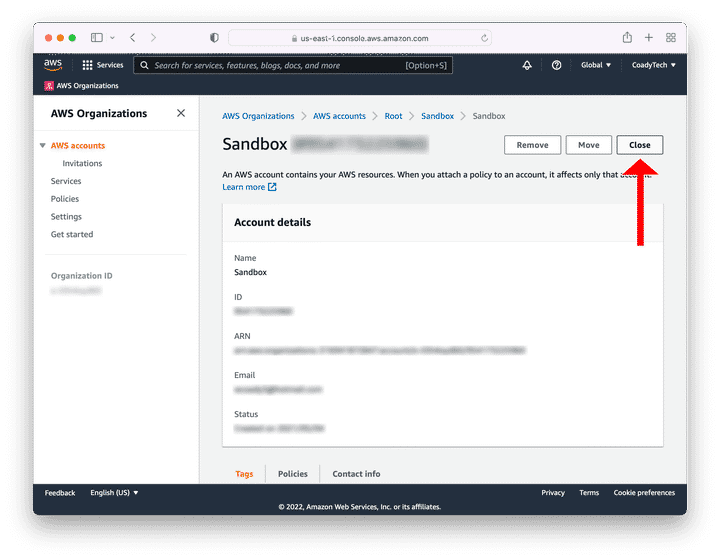Viewport: 720px width, 559px height.
Task: Go to Sandbox breadcrumb link
Action: tap(437, 116)
